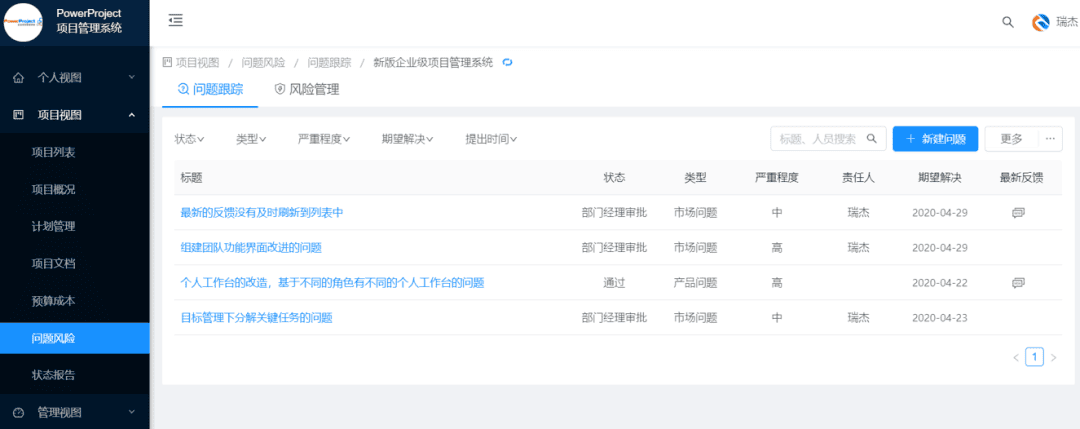Image resolution: width=1080 pixels, height=429 pixels.
Task: Open issue 个人工作台的改造，基于不同的角色
Action: (x=333, y=283)
